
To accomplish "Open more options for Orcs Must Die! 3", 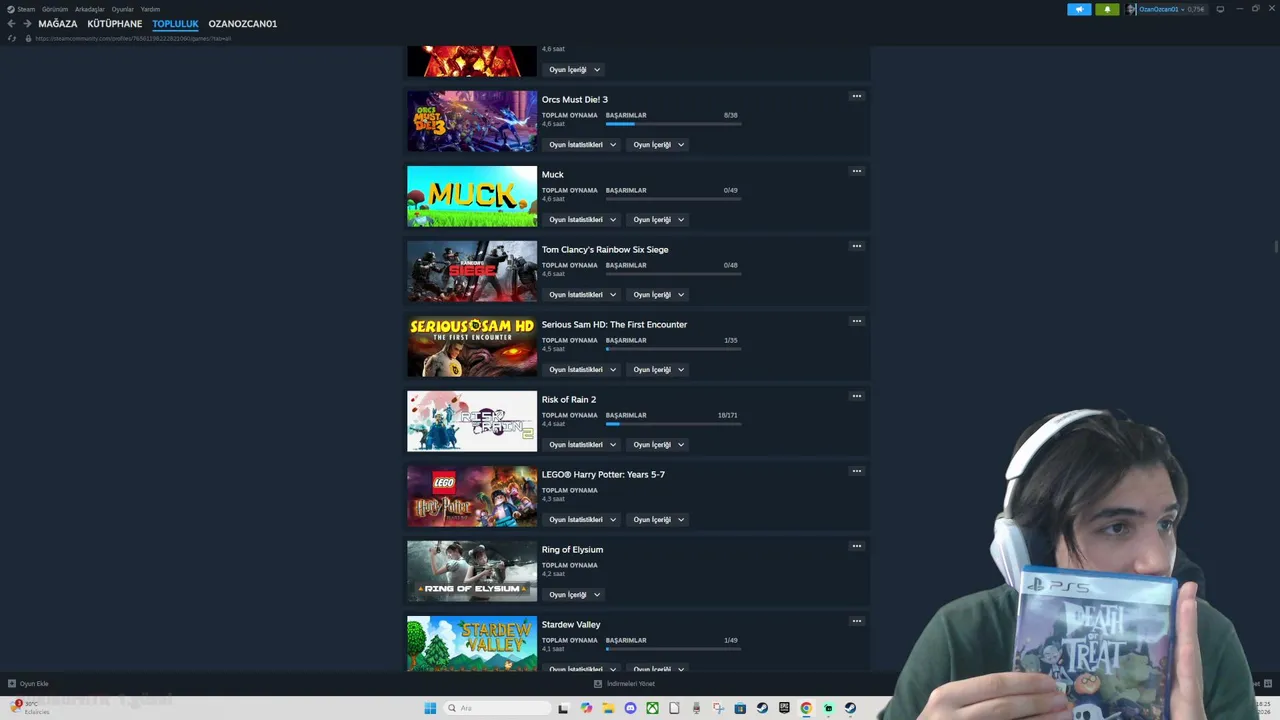I will coord(856,96).
